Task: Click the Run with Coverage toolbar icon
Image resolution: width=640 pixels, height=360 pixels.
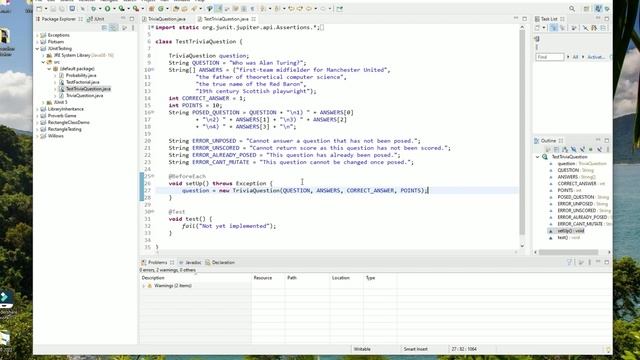Action: [121, 8]
